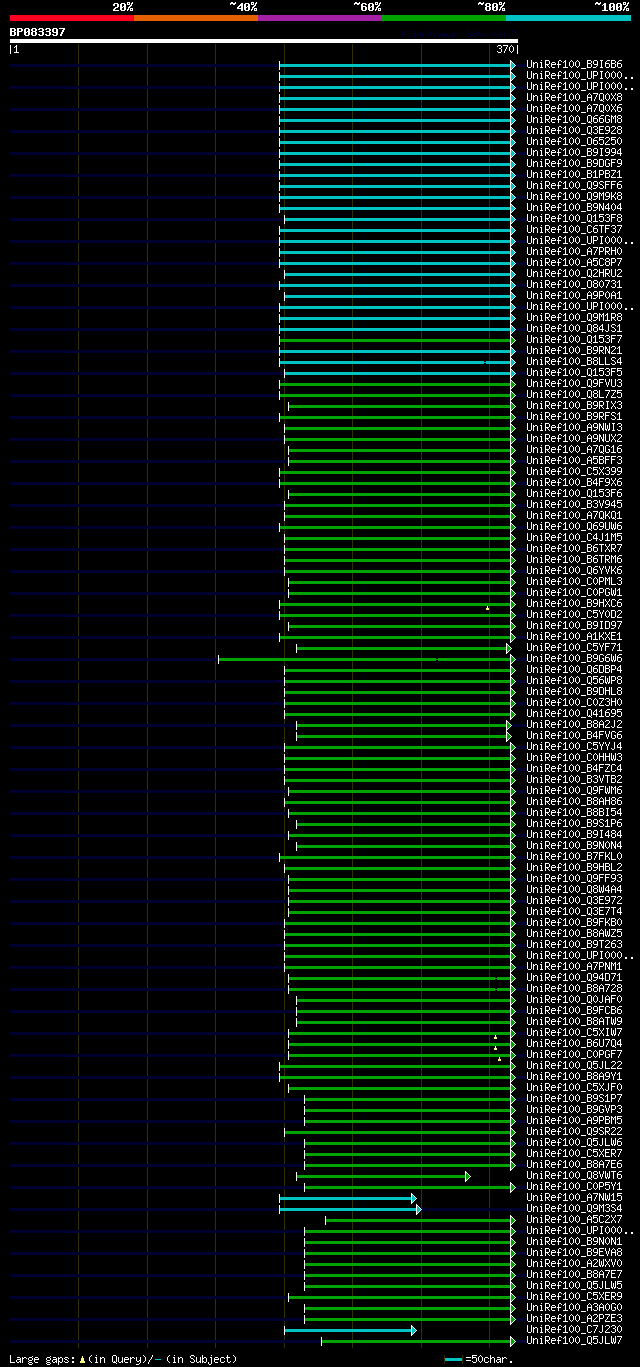Open hit UniRef100_Q3E928
The image size is (640, 1367).
[x=574, y=131]
